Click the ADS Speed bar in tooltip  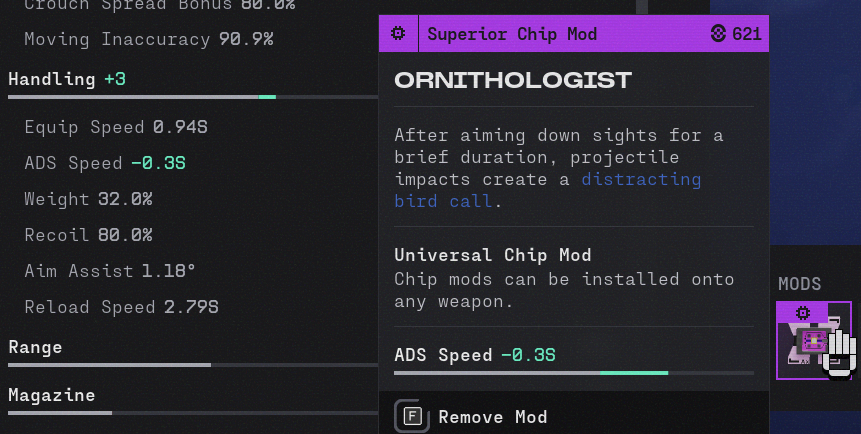(574, 373)
